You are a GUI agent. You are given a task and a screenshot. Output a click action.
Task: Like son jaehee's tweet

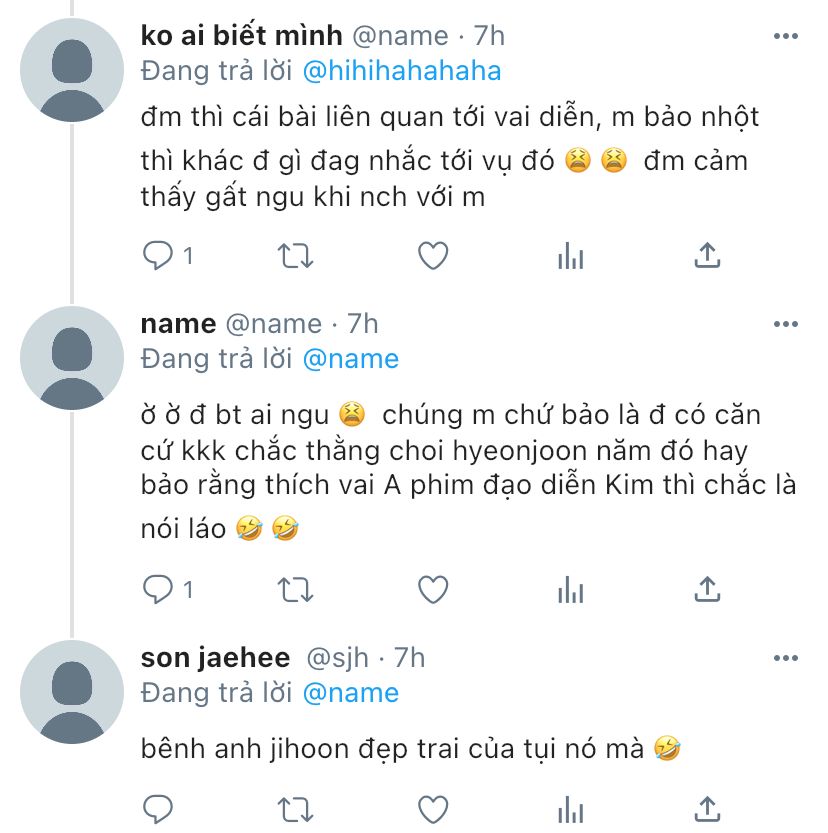tap(433, 810)
